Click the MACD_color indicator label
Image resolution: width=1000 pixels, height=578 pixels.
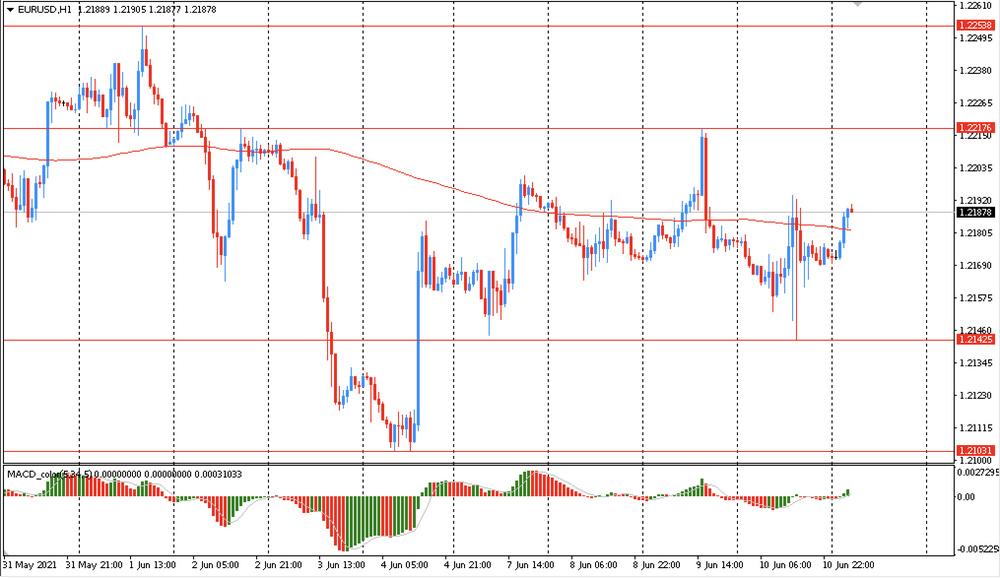click(x=49, y=474)
